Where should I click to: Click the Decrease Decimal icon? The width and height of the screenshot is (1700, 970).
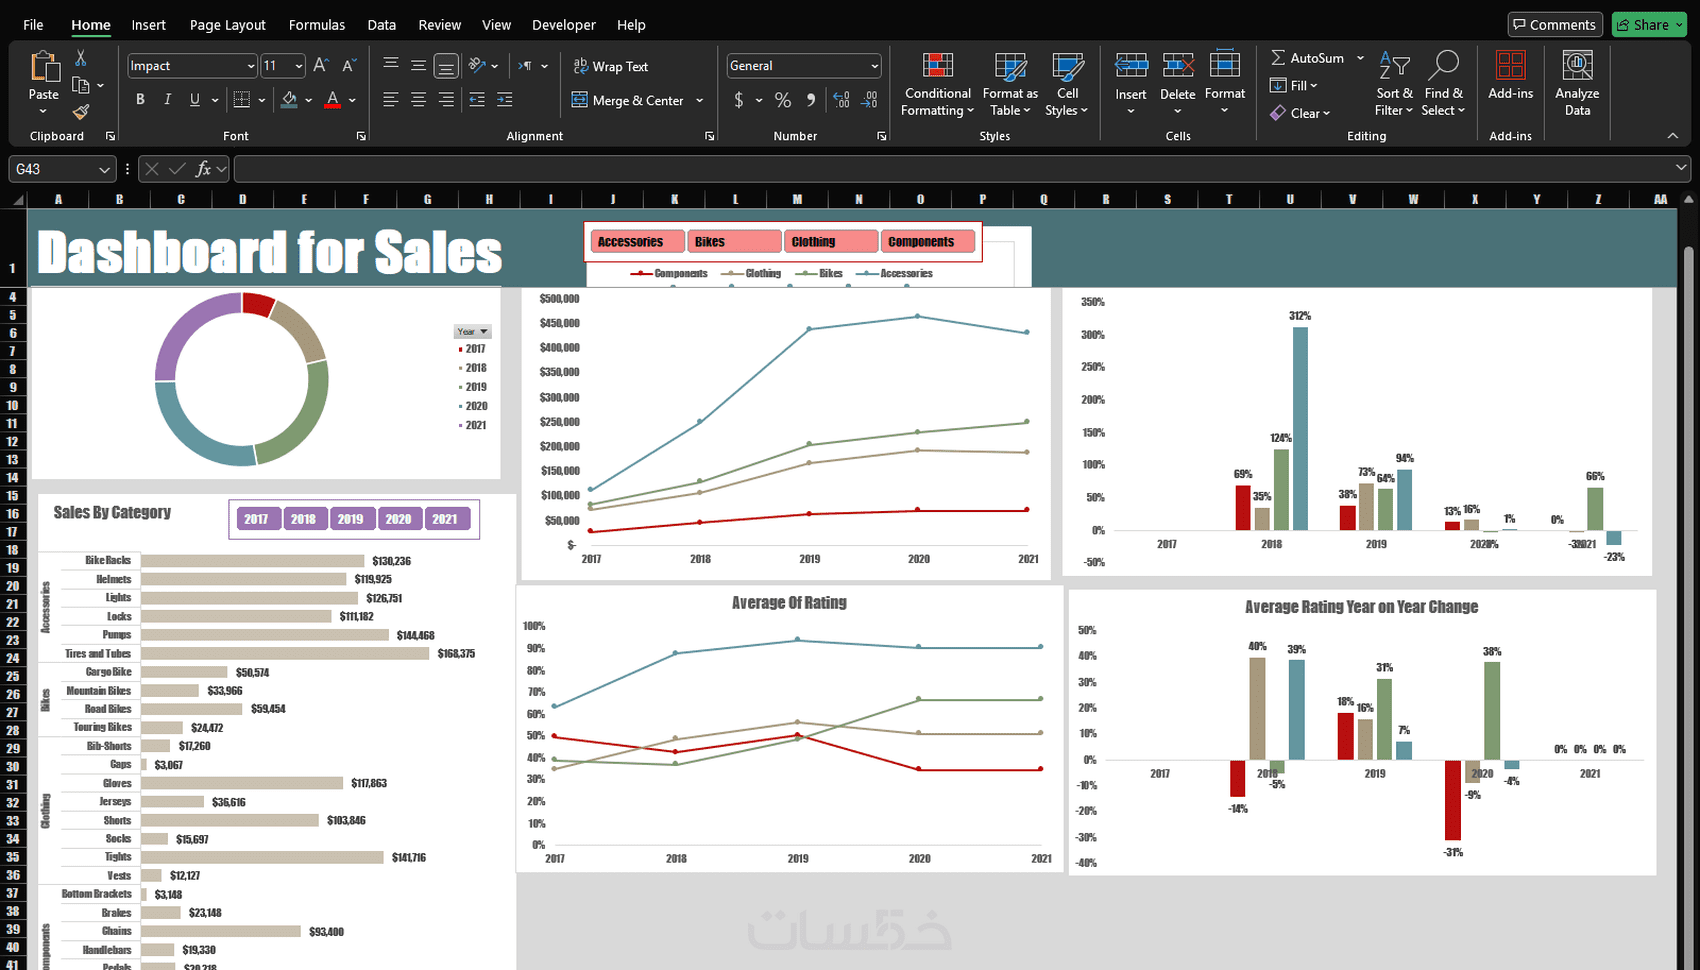coord(870,100)
